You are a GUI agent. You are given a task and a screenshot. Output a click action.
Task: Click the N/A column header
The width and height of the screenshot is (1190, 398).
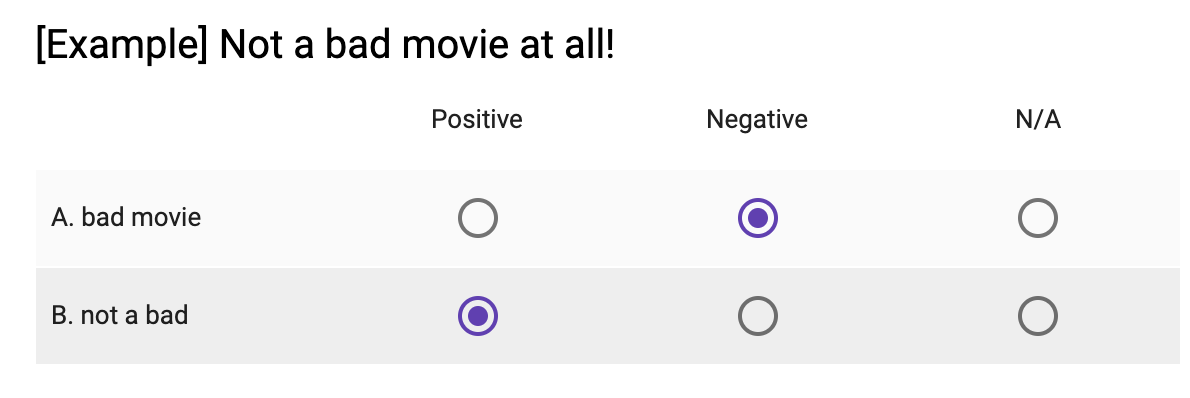point(1037,119)
